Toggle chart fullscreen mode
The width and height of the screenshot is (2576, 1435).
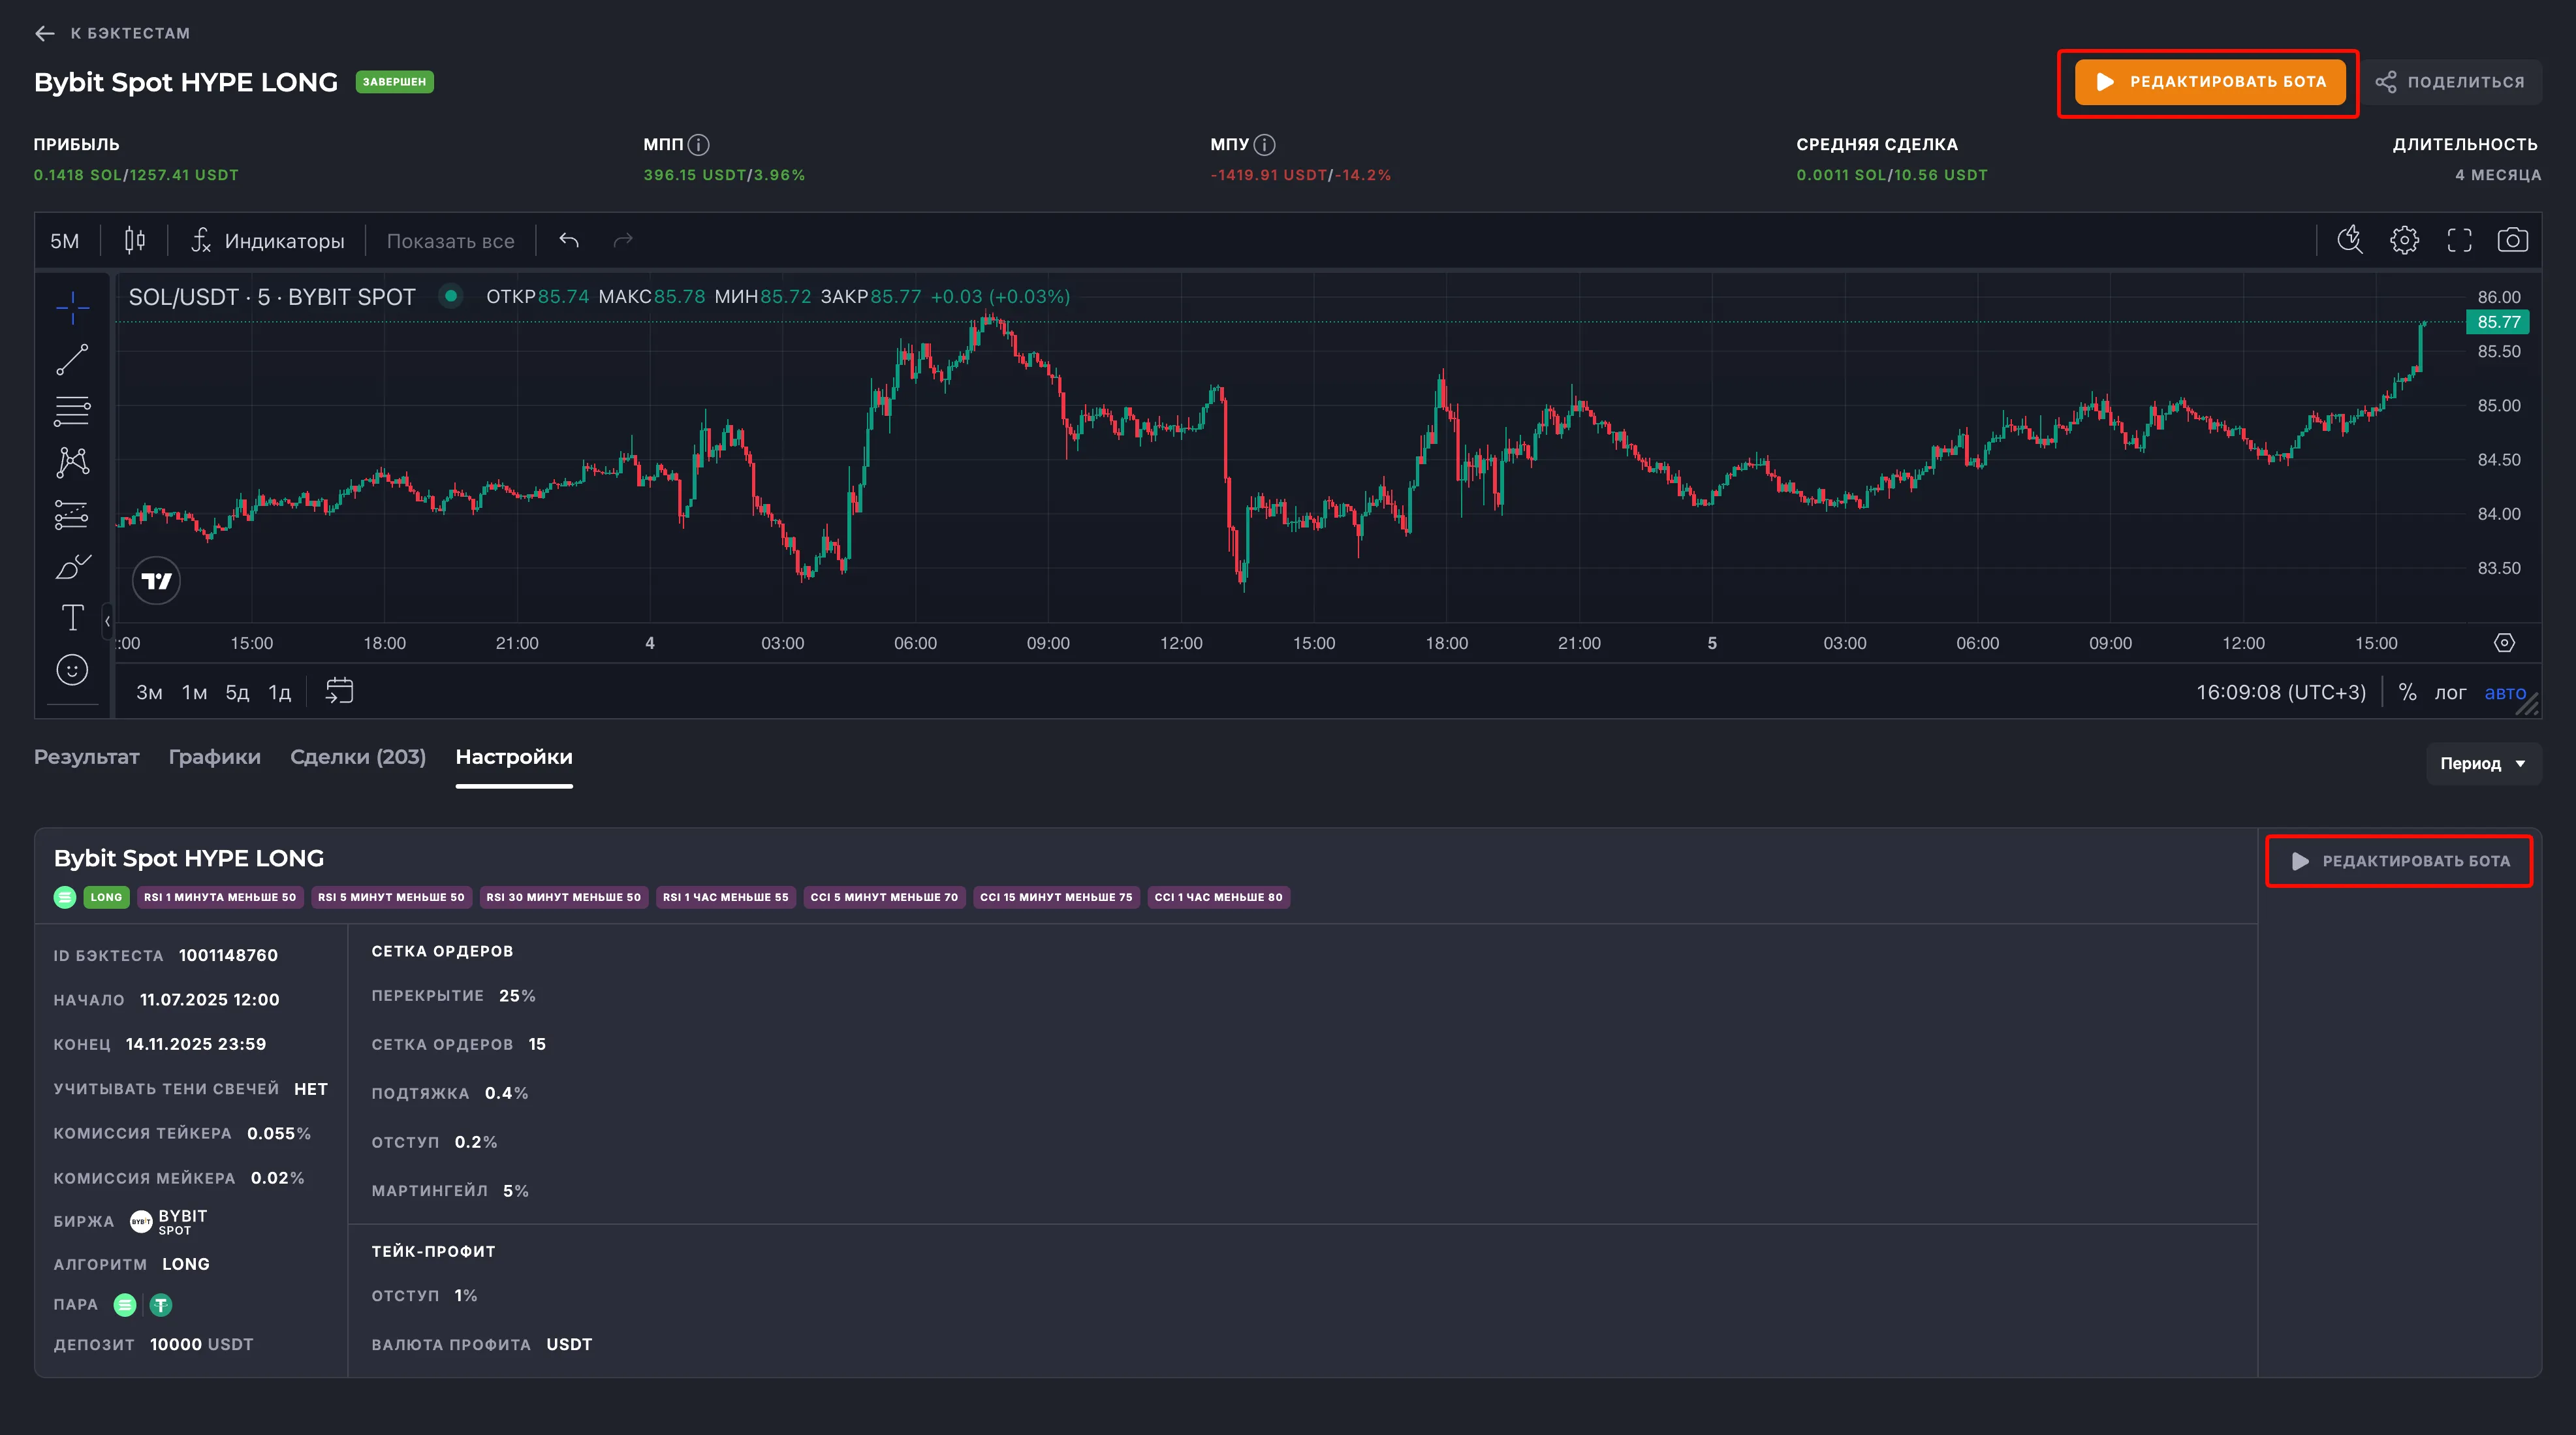[2459, 240]
